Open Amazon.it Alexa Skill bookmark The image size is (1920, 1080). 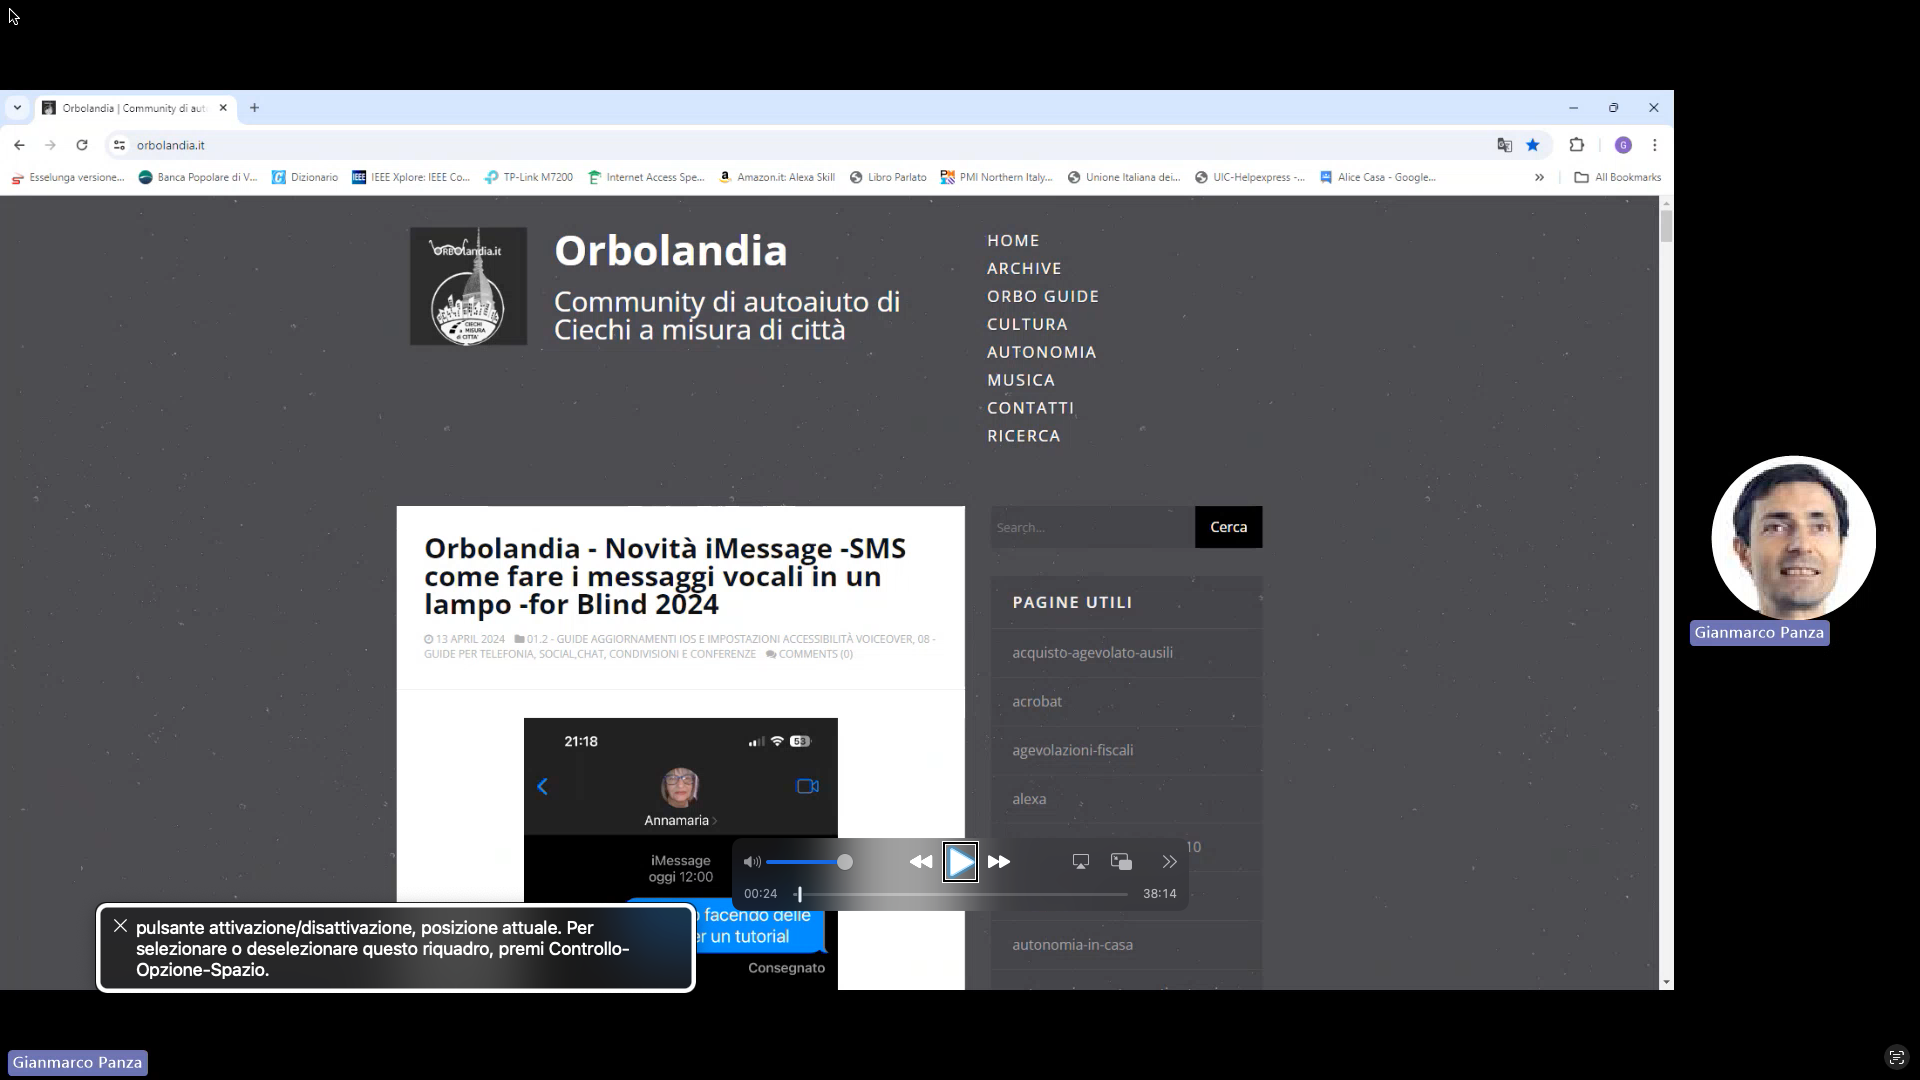[x=777, y=177]
